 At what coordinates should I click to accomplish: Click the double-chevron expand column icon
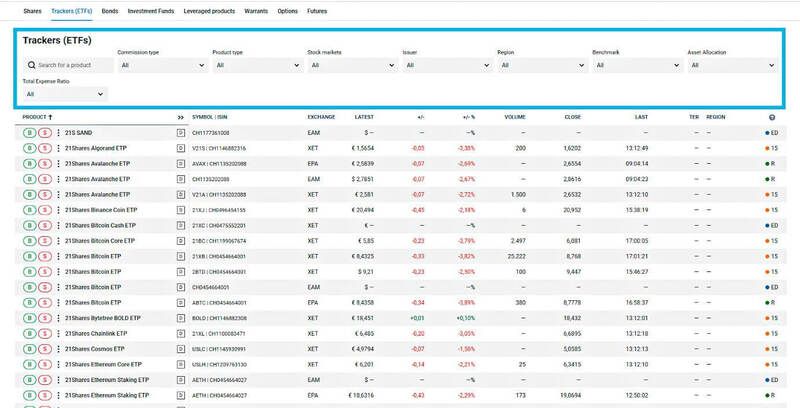(181, 117)
